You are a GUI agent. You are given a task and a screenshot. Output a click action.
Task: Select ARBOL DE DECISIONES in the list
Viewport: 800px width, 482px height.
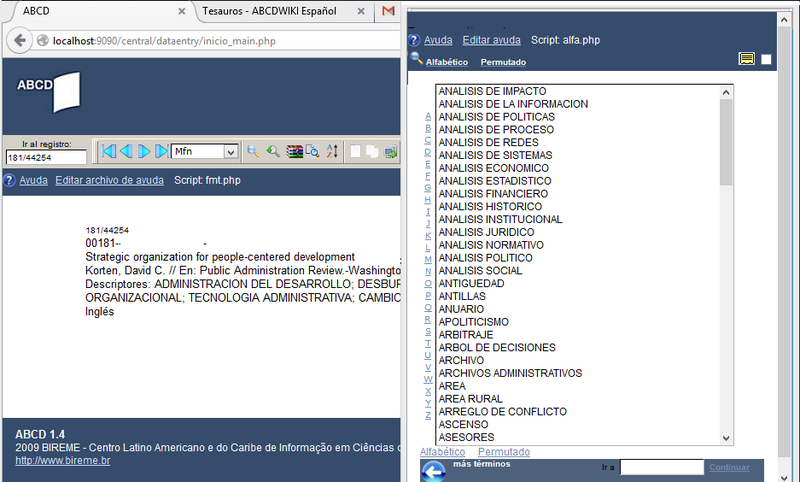pyautogui.click(x=496, y=347)
